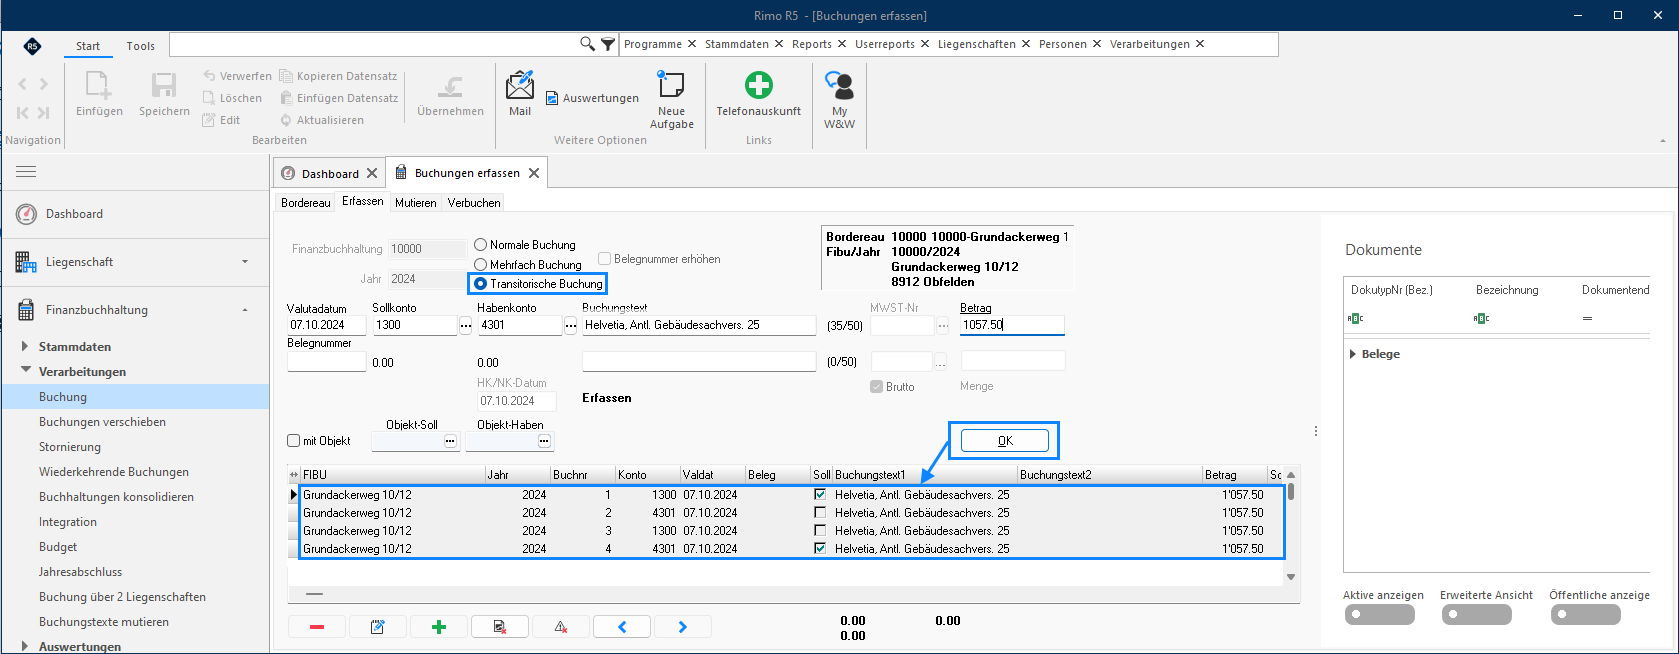Click the Auswertungen ribbon item
Image resolution: width=1679 pixels, height=654 pixels.
pos(592,98)
